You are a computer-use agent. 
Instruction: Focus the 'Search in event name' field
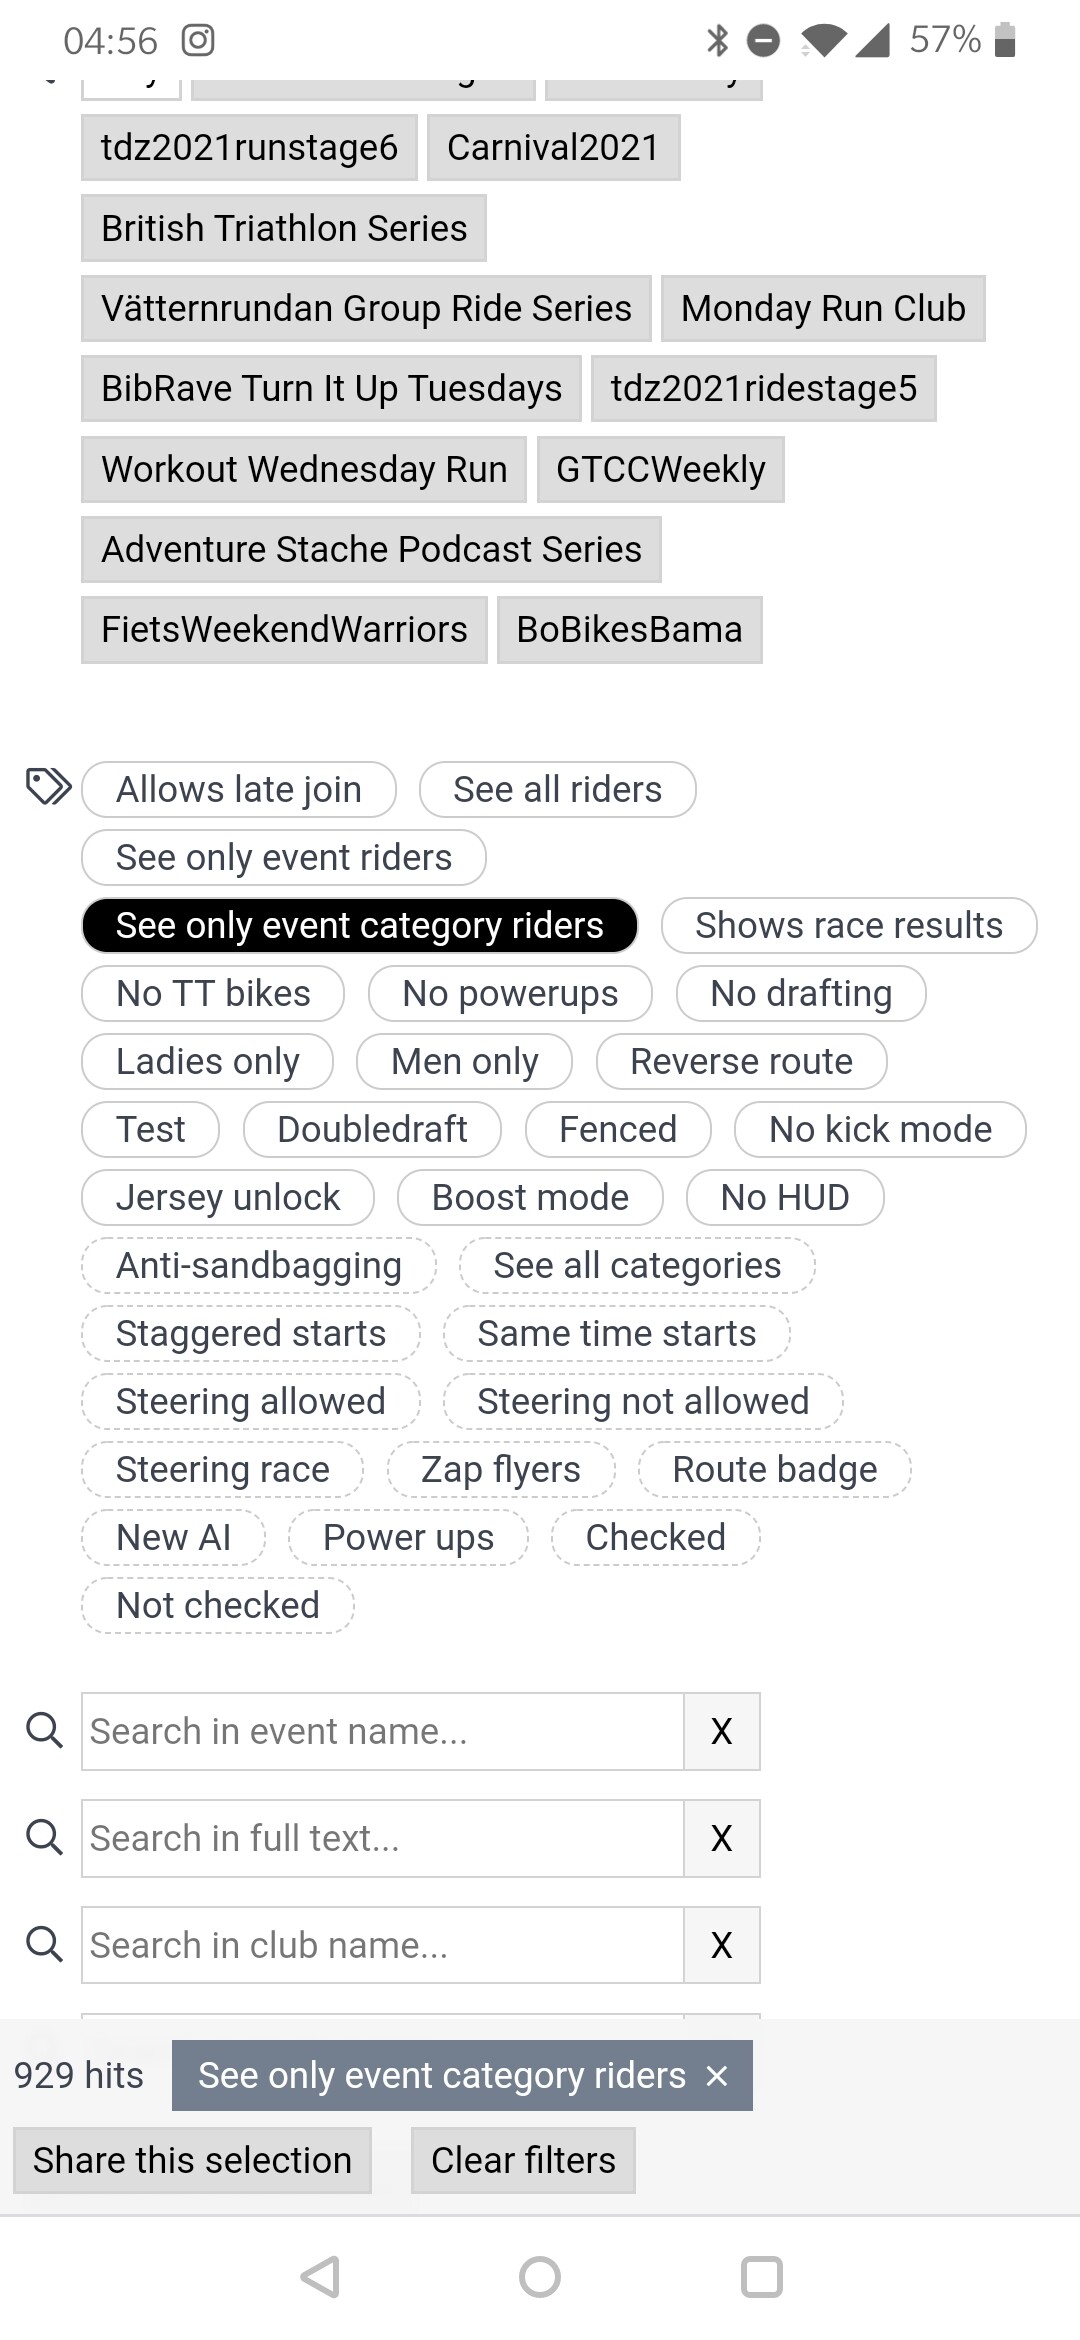coord(382,1731)
